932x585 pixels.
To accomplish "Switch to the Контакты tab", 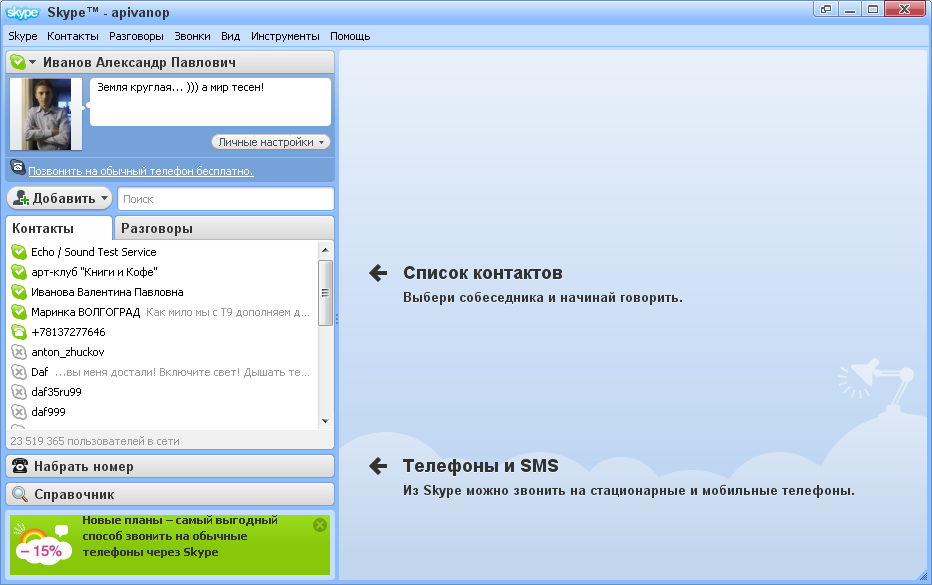I will pyautogui.click(x=59, y=228).
